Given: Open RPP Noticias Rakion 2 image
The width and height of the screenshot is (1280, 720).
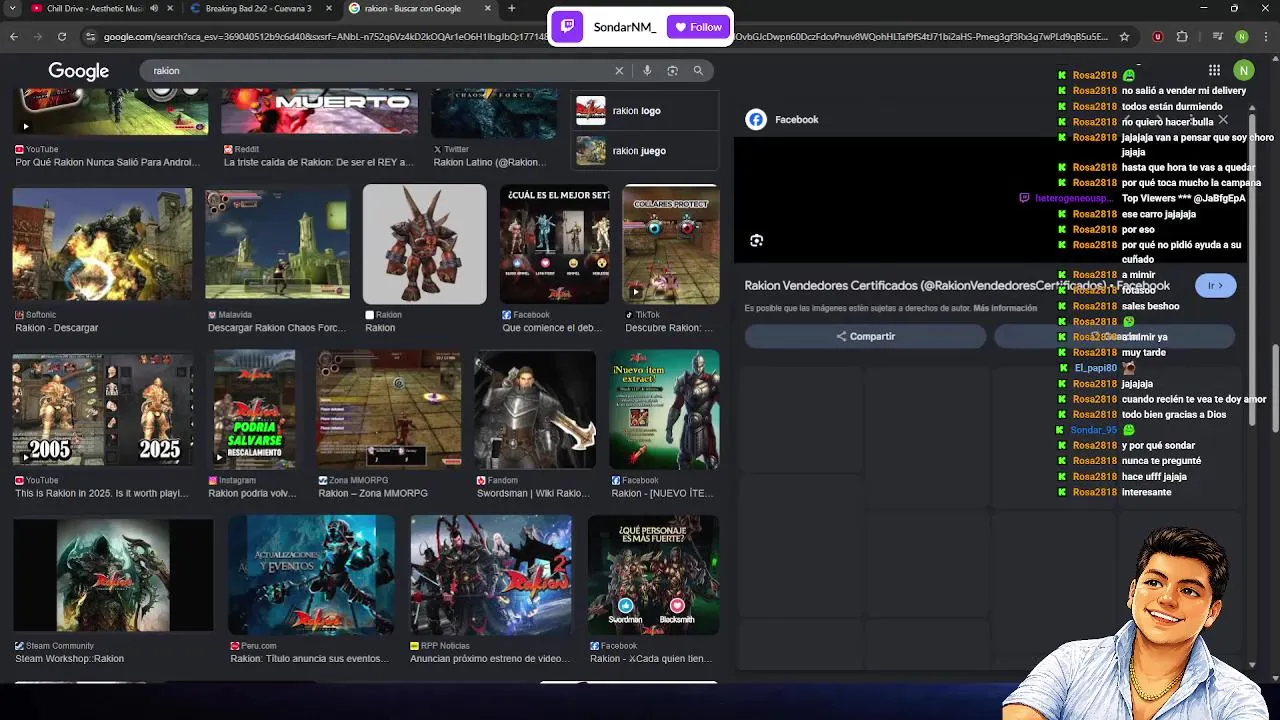Looking at the screenshot, I should click(490, 575).
